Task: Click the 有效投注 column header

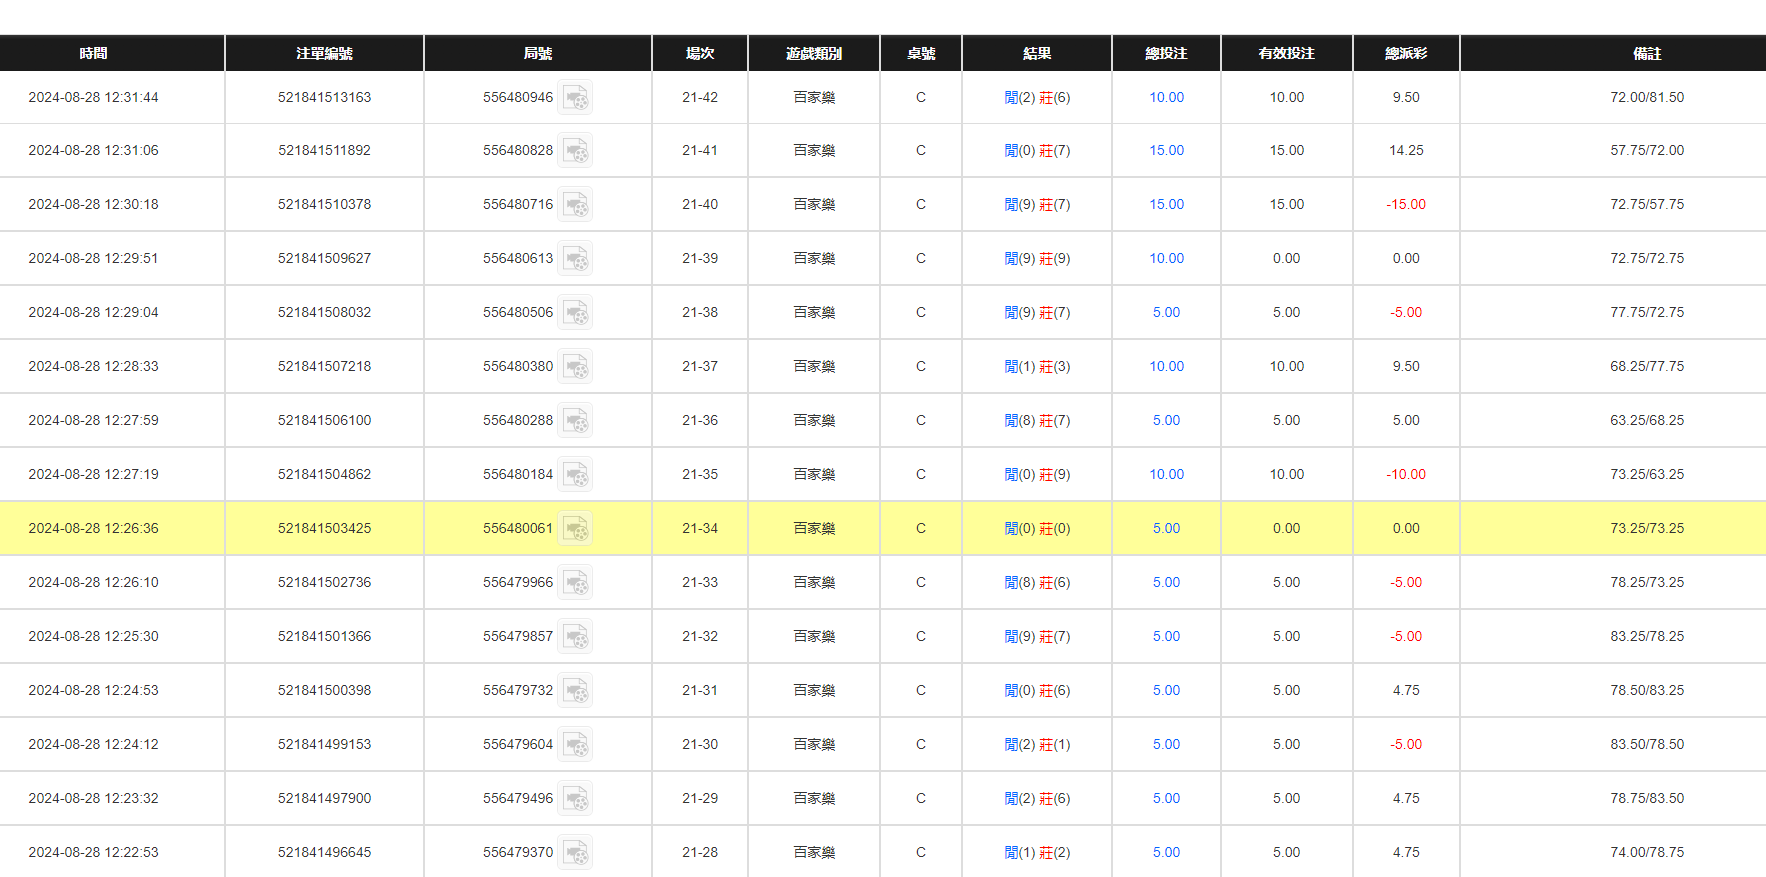Action: point(1286,54)
